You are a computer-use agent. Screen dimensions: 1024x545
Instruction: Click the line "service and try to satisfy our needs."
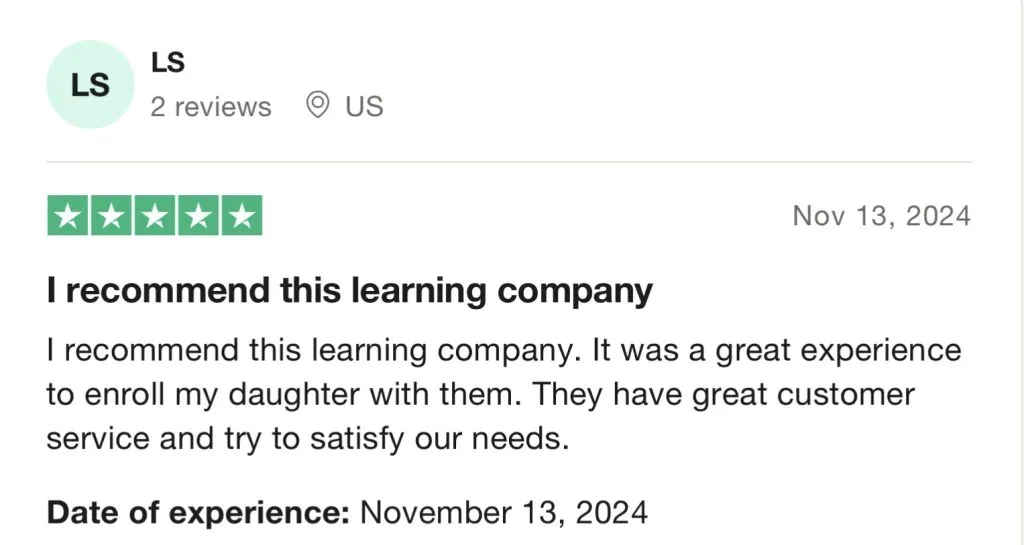pyautogui.click(x=307, y=439)
